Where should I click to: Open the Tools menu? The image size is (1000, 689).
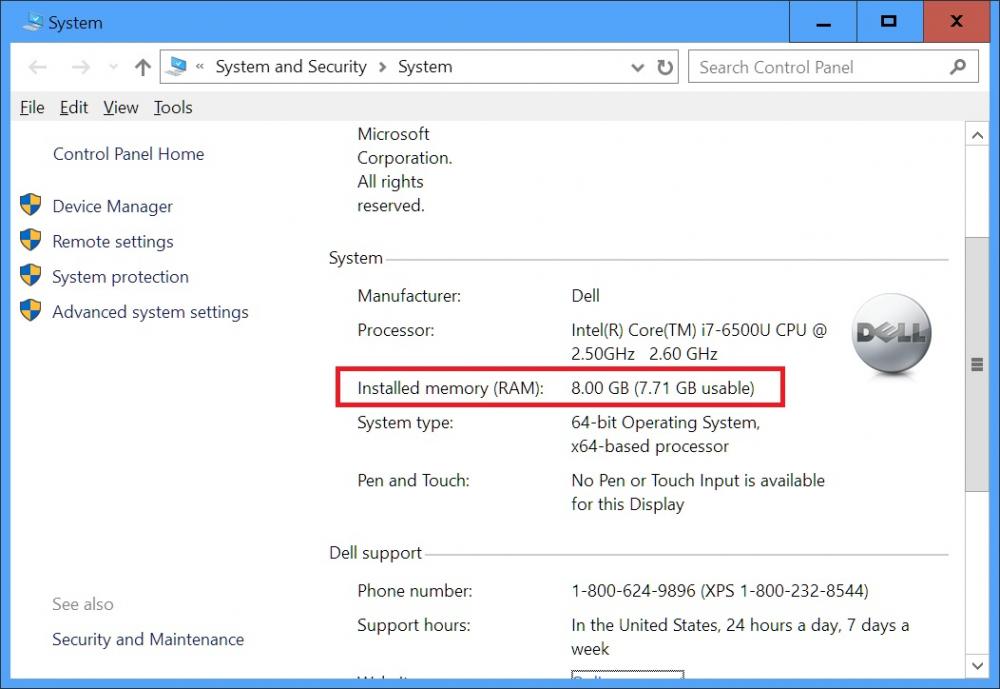(173, 107)
